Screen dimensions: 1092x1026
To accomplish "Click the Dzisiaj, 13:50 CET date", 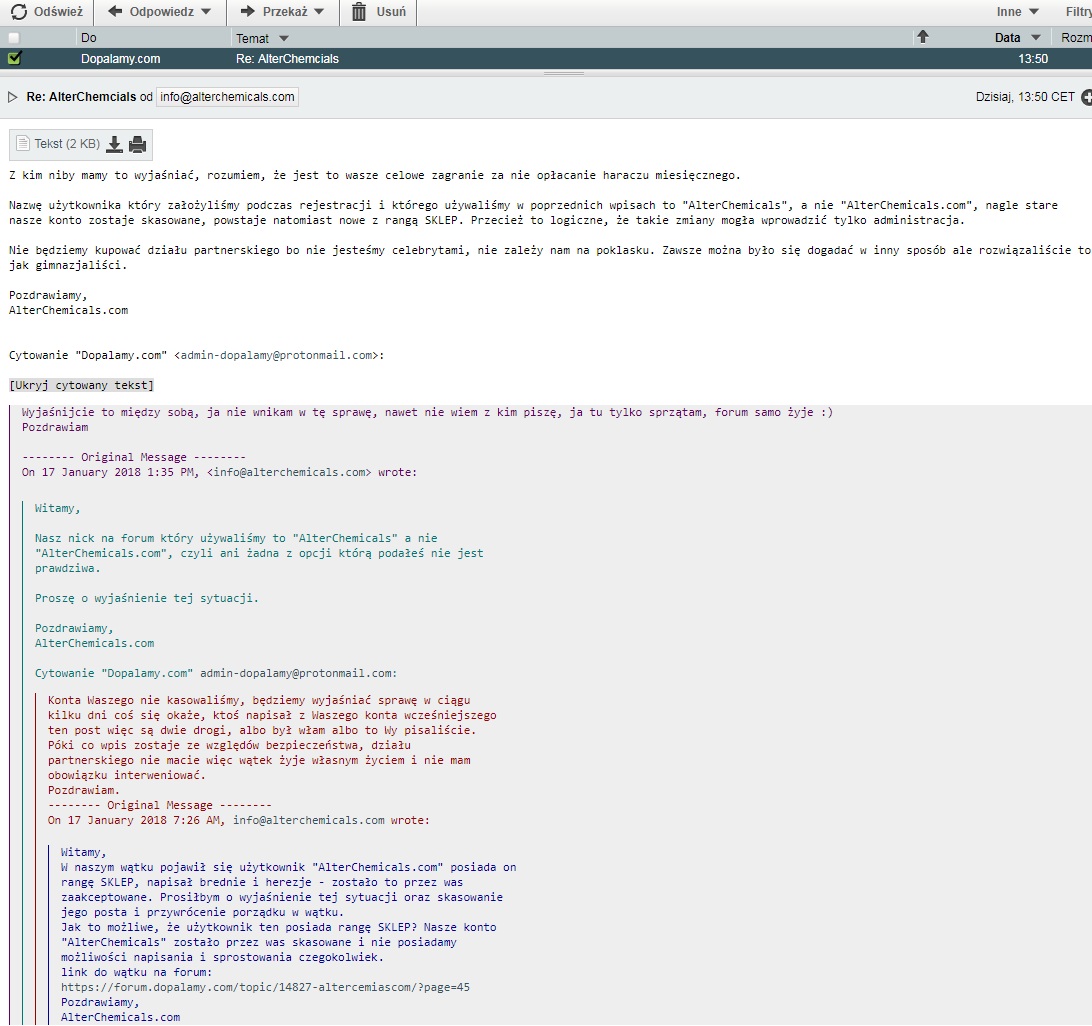I will click(x=1025, y=97).
